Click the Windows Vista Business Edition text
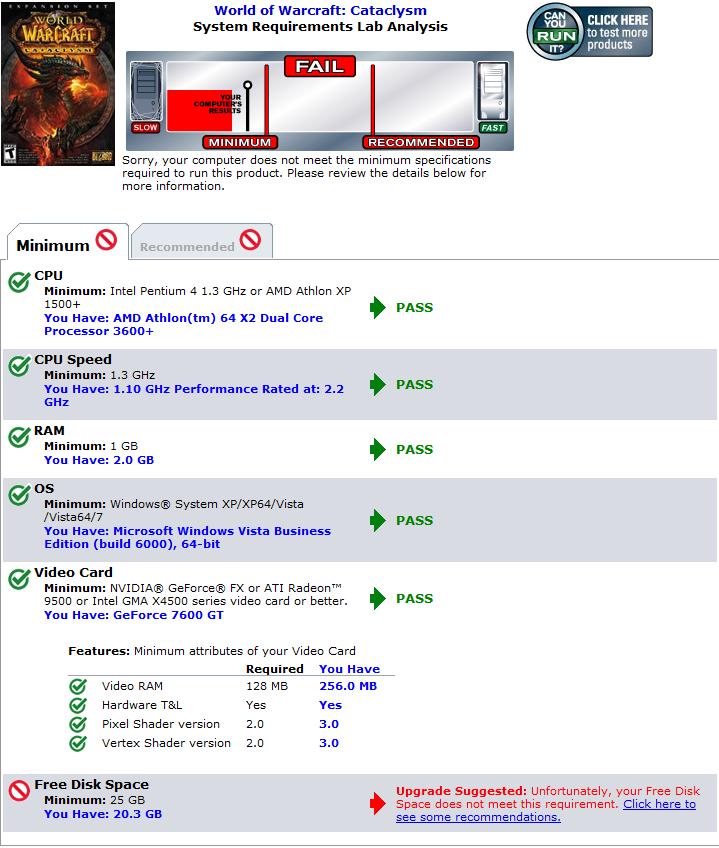719x848 pixels. click(x=187, y=538)
